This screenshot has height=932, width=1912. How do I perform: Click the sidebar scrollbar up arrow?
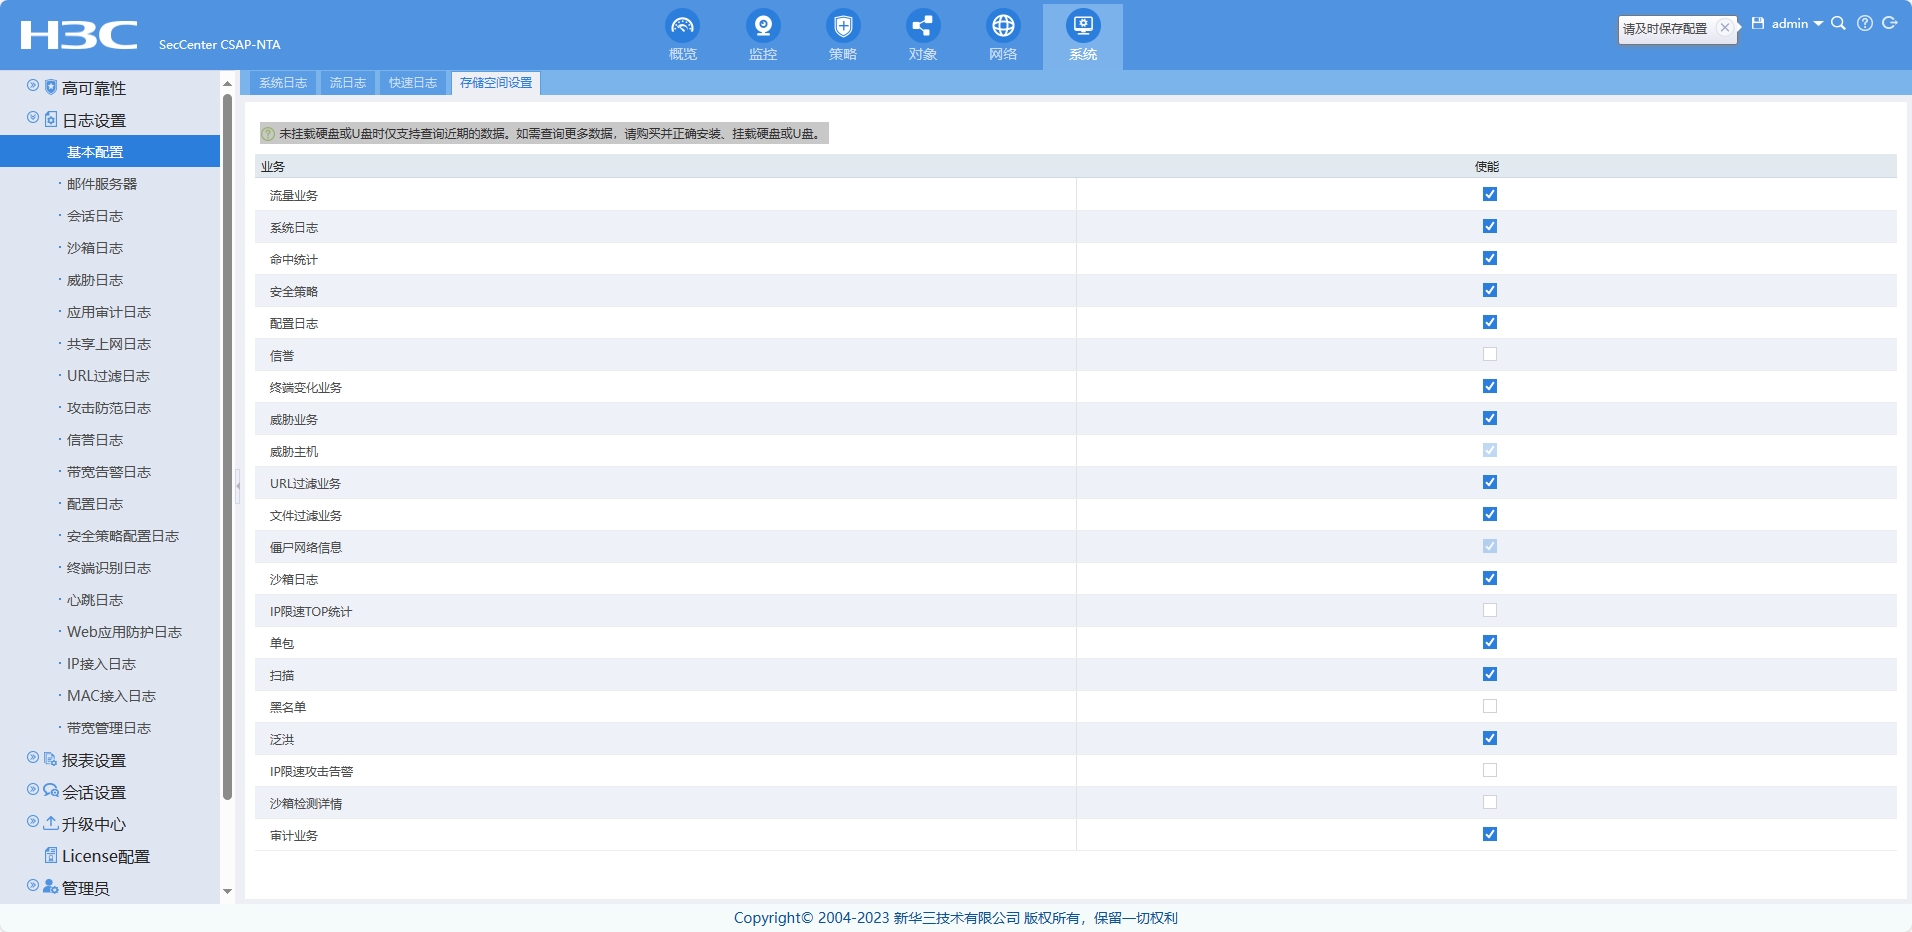click(x=227, y=84)
